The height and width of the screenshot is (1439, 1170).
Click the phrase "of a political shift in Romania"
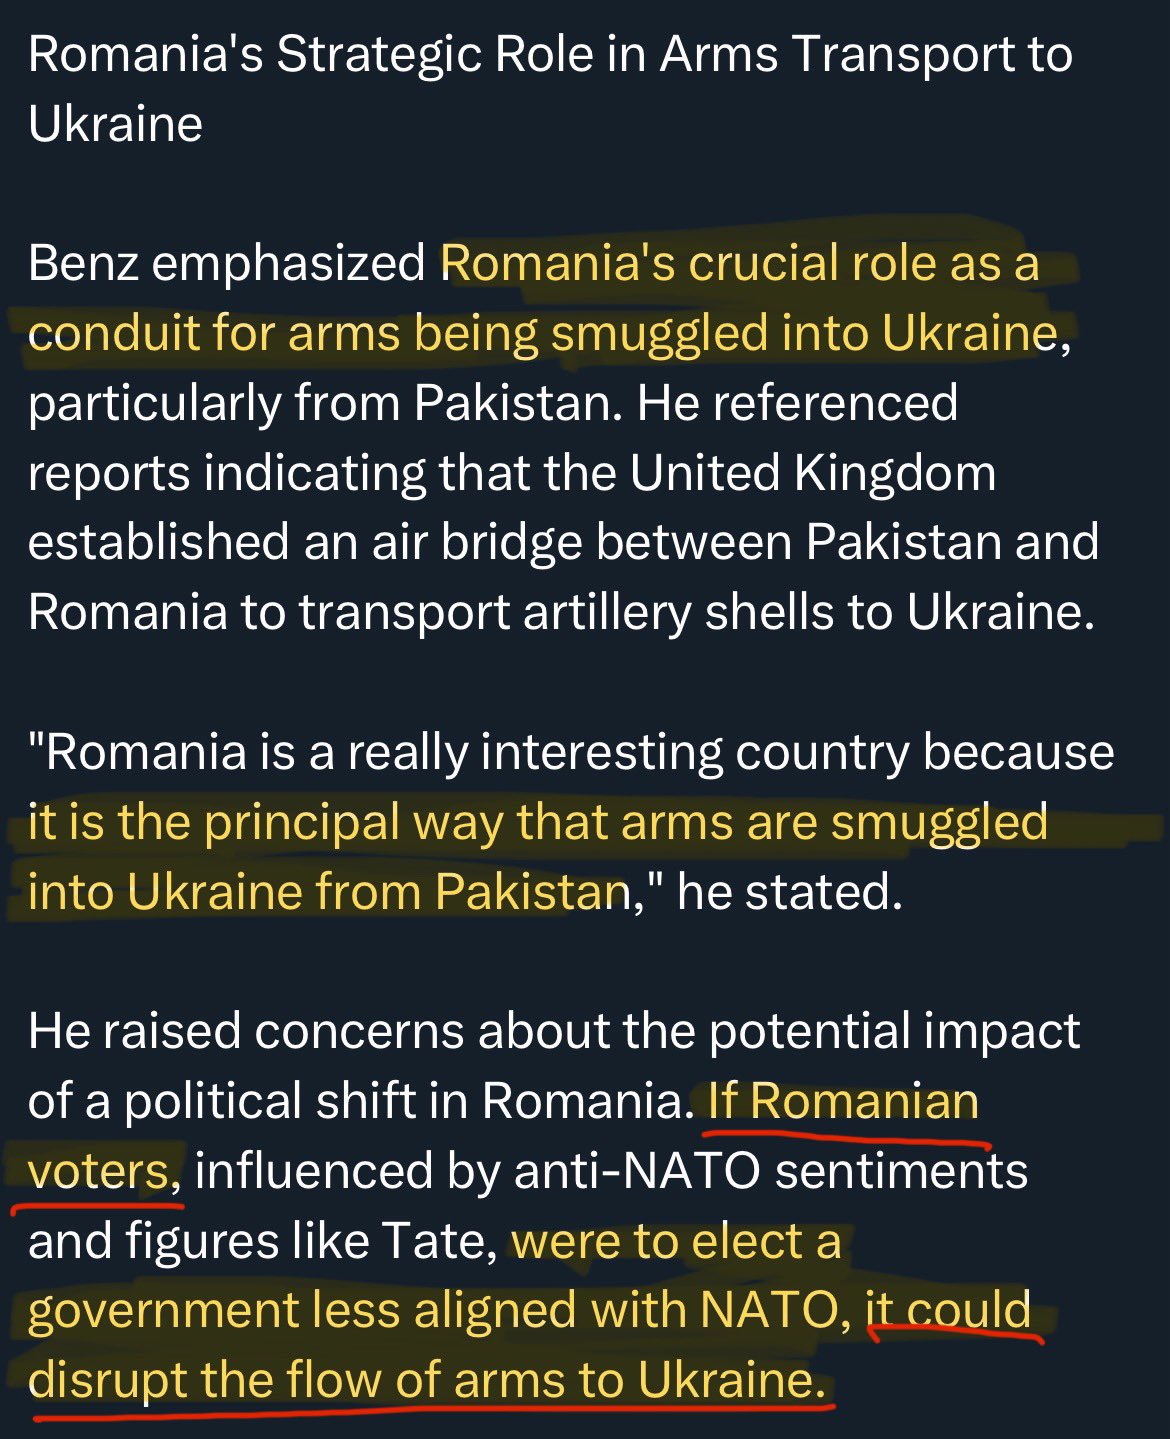pos(355,1102)
